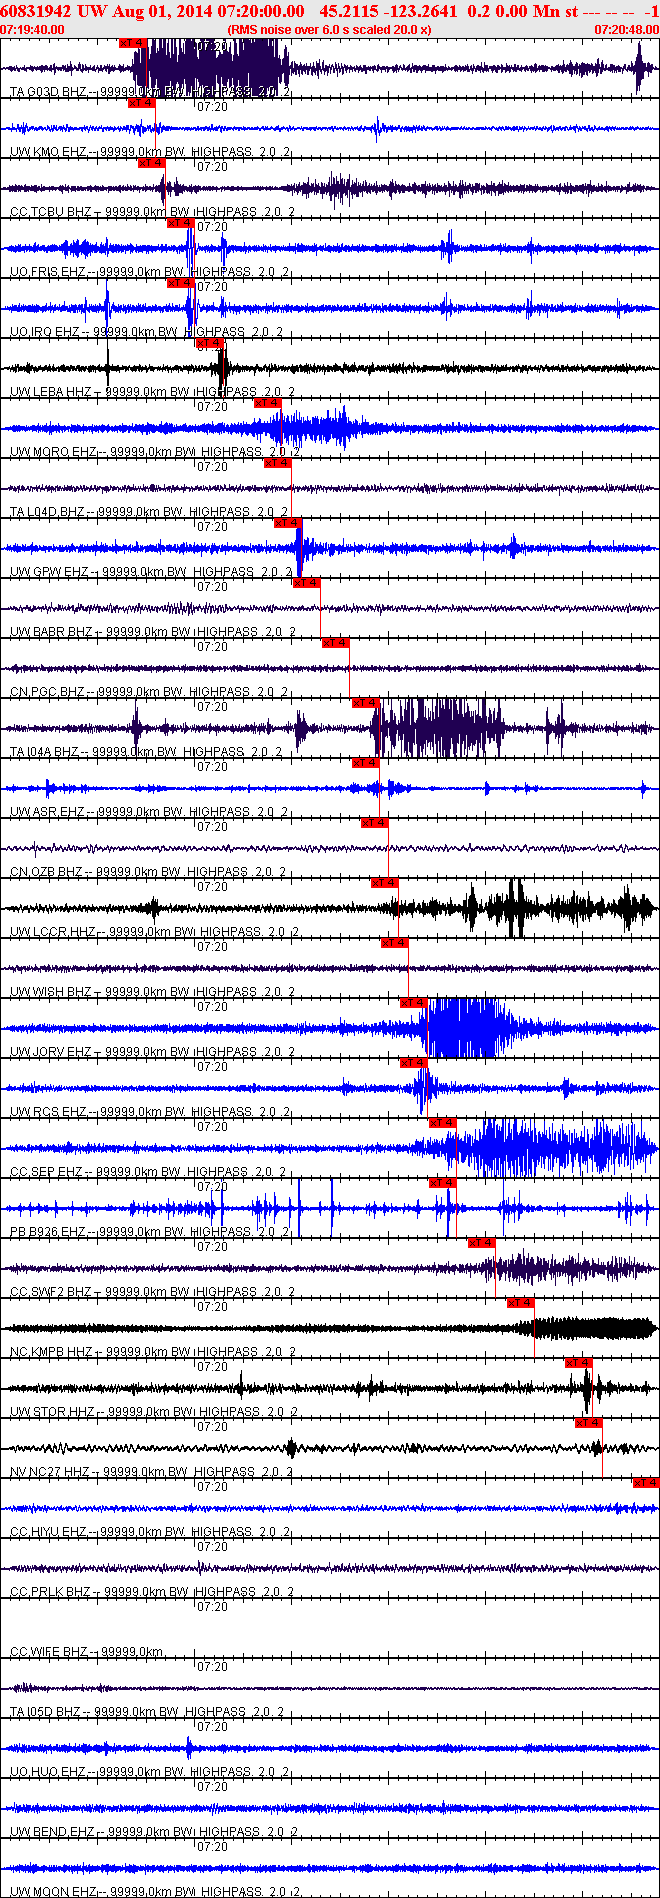The image size is (660, 1898).
Task: Select station label UO FRIS EHZ
Action: (x=48, y=272)
